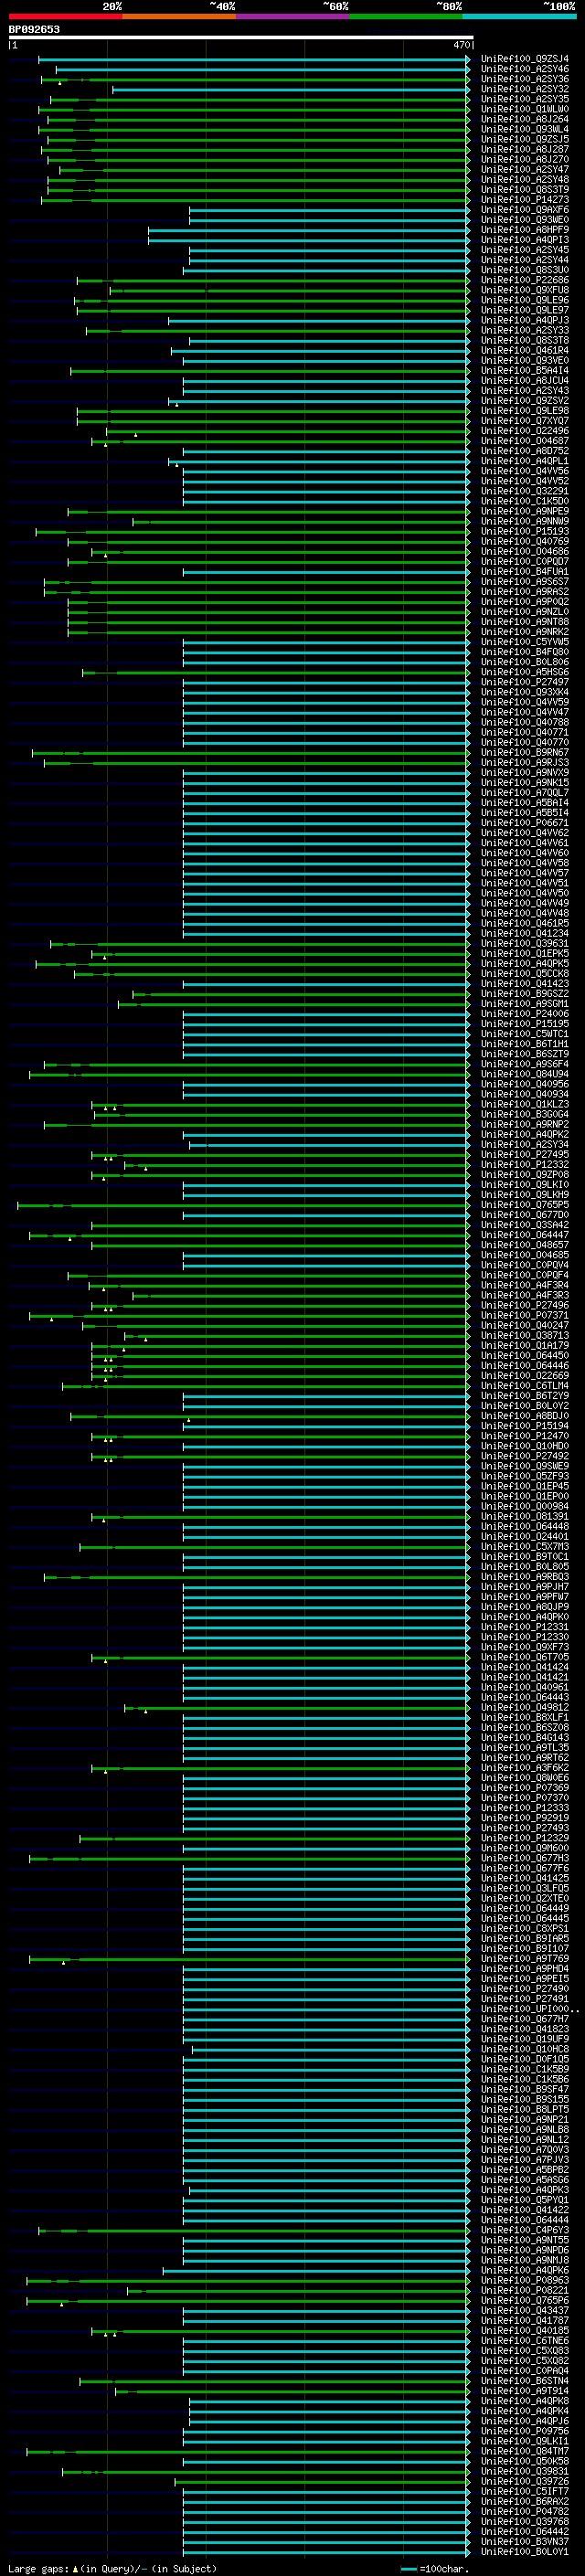
Task: Select hit UniRef100_P27495
Action: tap(524, 1155)
